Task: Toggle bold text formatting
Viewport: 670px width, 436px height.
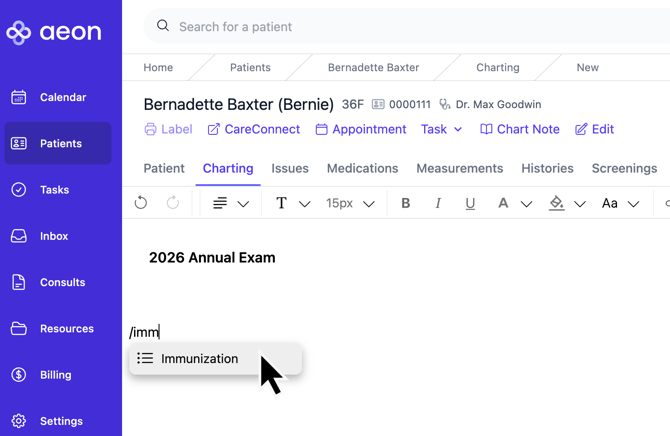Action: [406, 203]
